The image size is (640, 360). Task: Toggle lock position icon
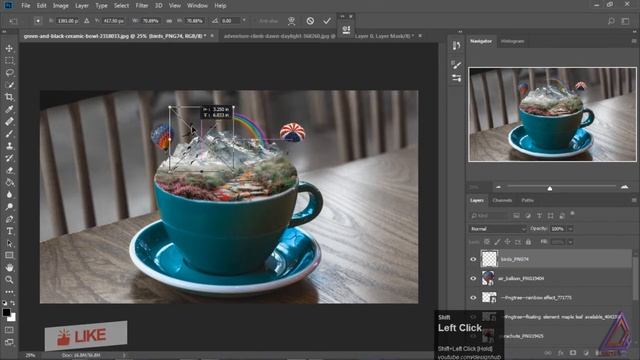point(507,242)
